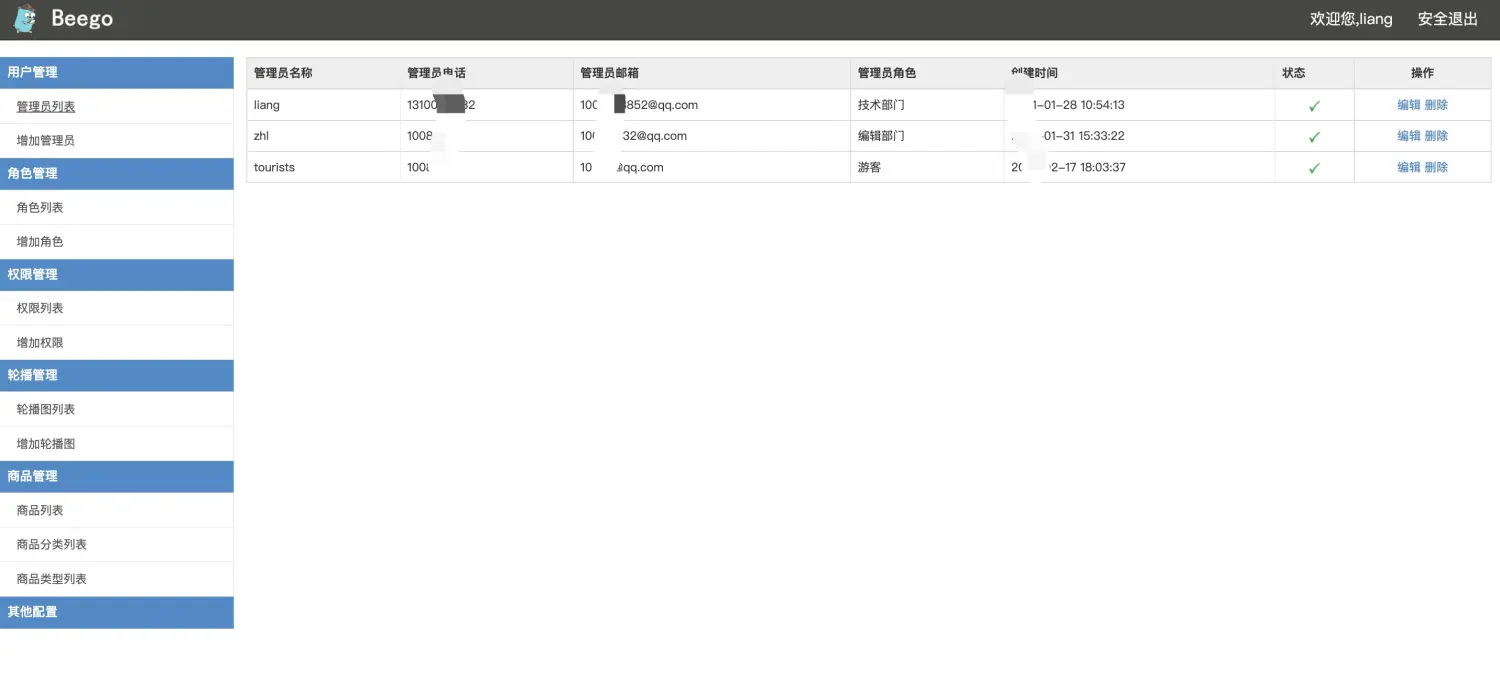1500x680 pixels.
Task: Select 增加角色 from sidebar
Action: pos(40,242)
